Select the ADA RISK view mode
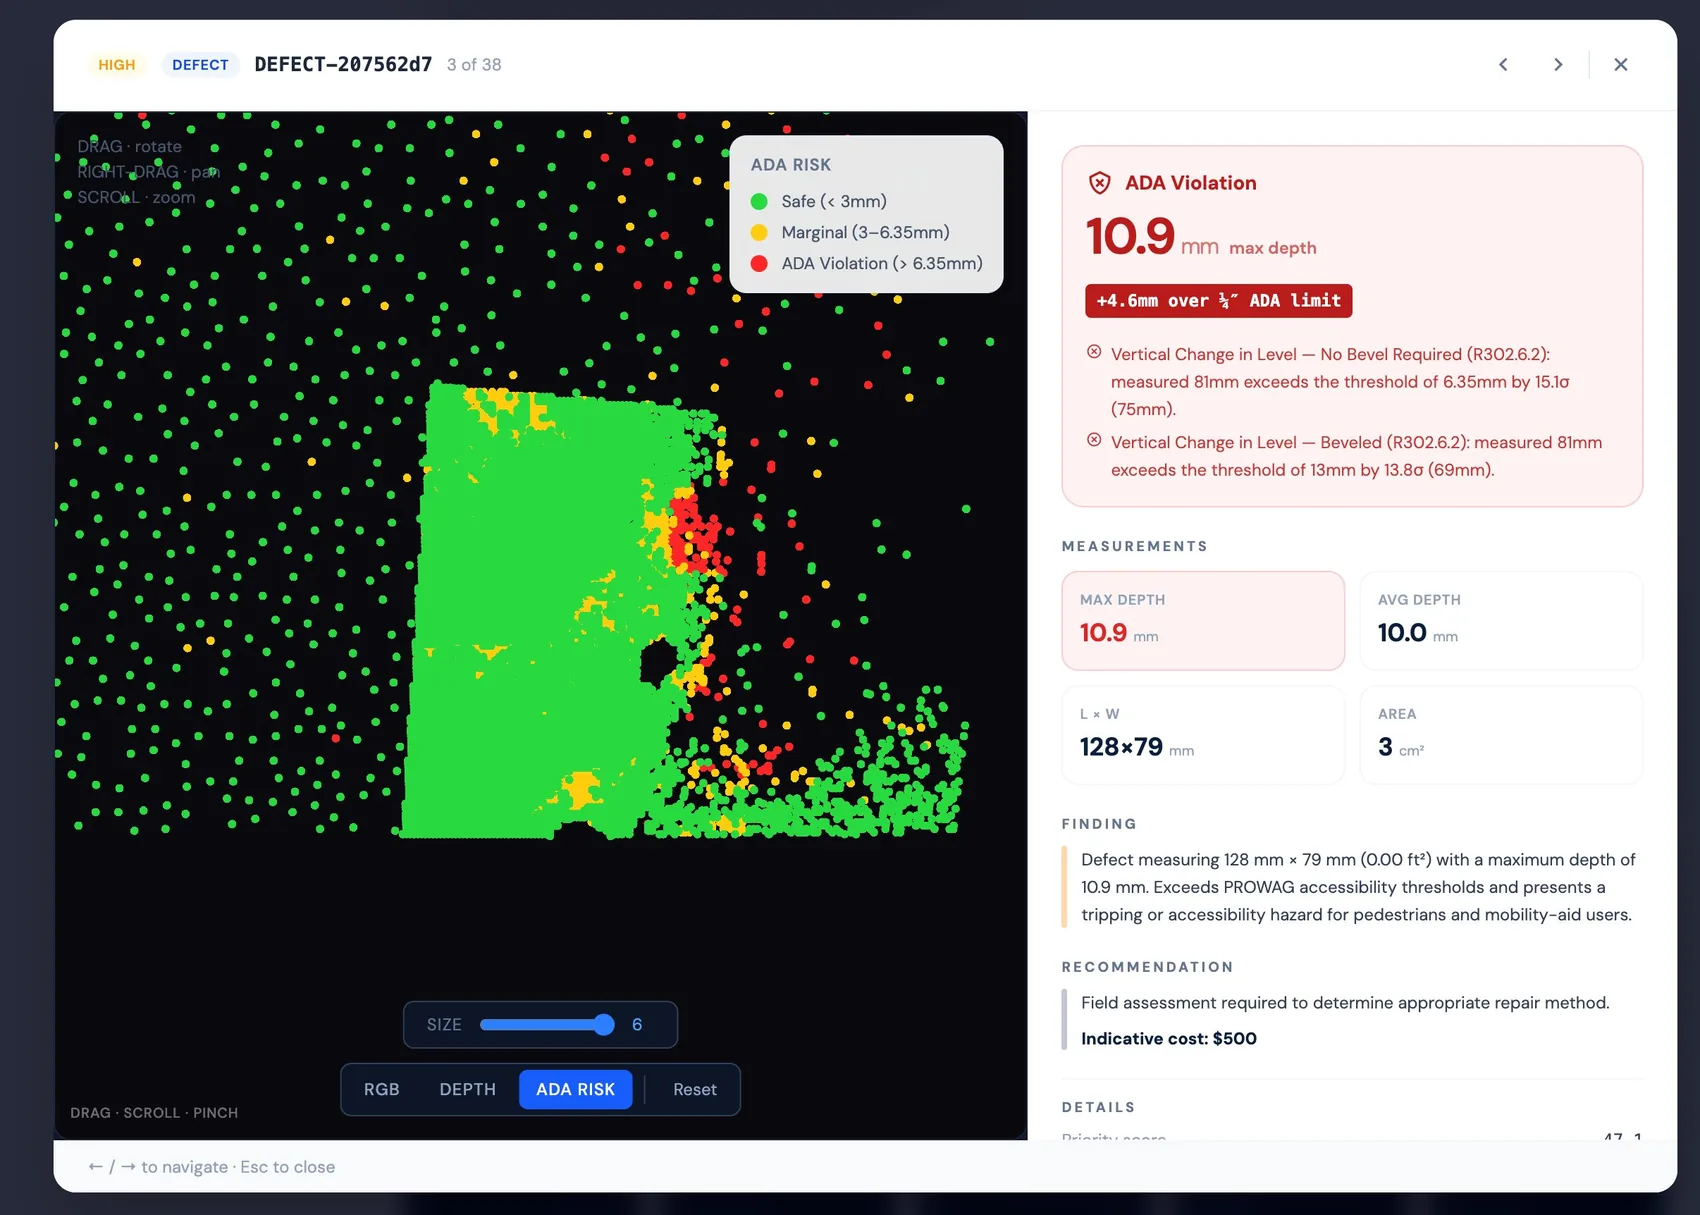The image size is (1700, 1215). point(575,1089)
